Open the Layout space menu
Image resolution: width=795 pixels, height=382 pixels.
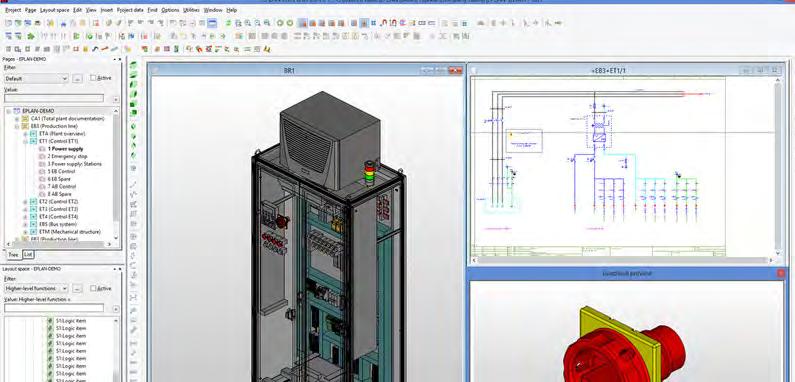(x=54, y=10)
